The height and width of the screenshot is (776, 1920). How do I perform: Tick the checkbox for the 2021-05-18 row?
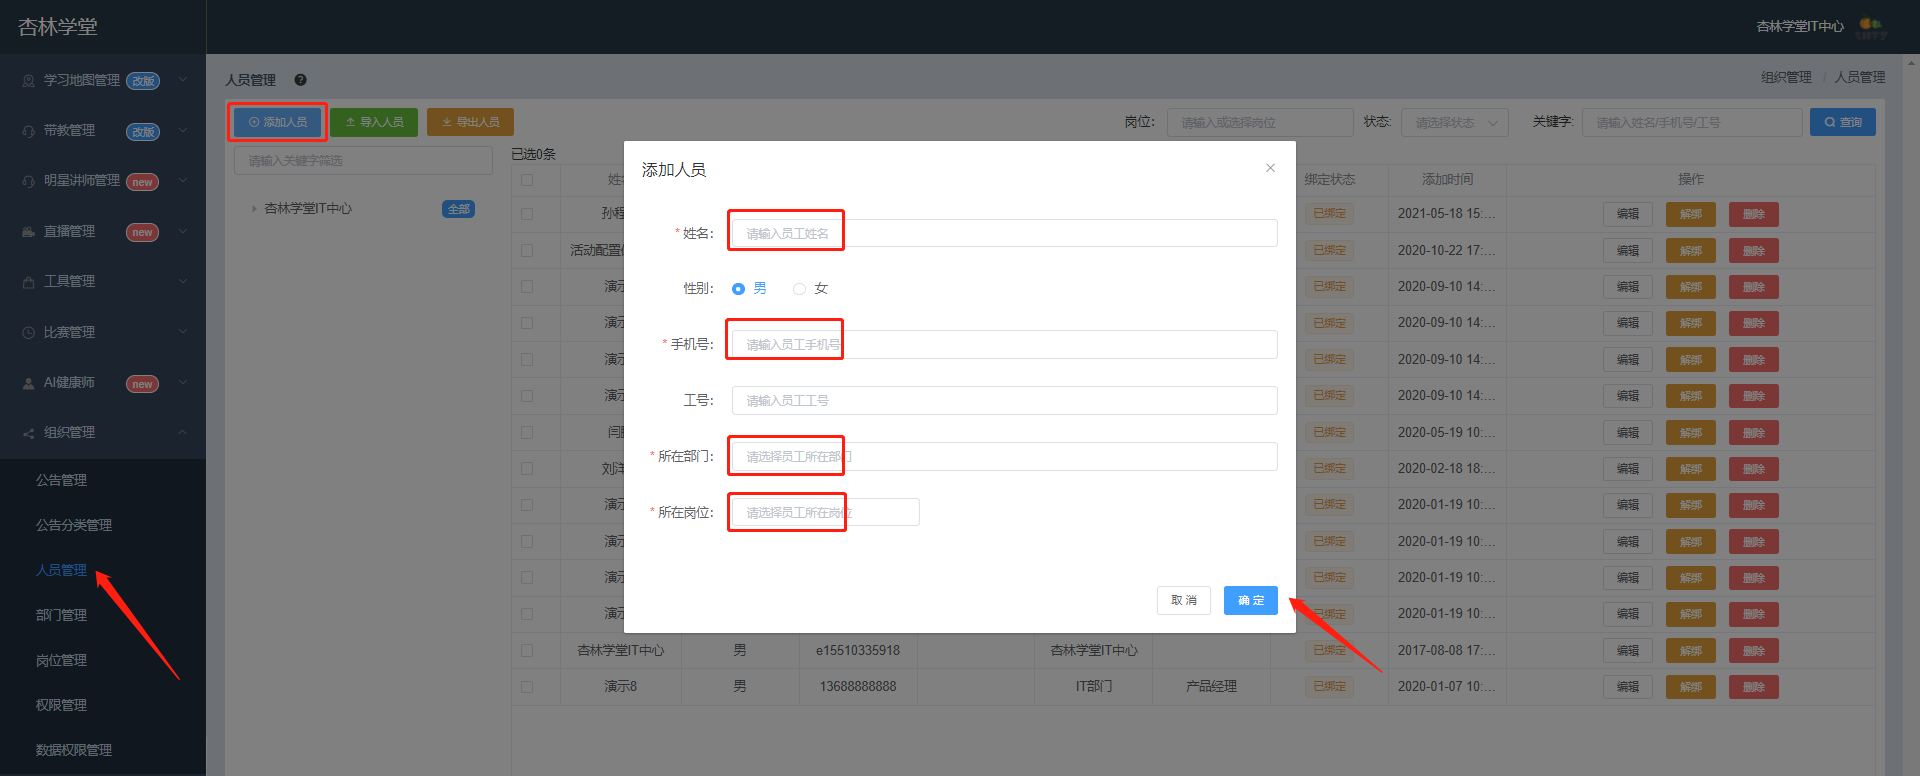pyautogui.click(x=527, y=214)
